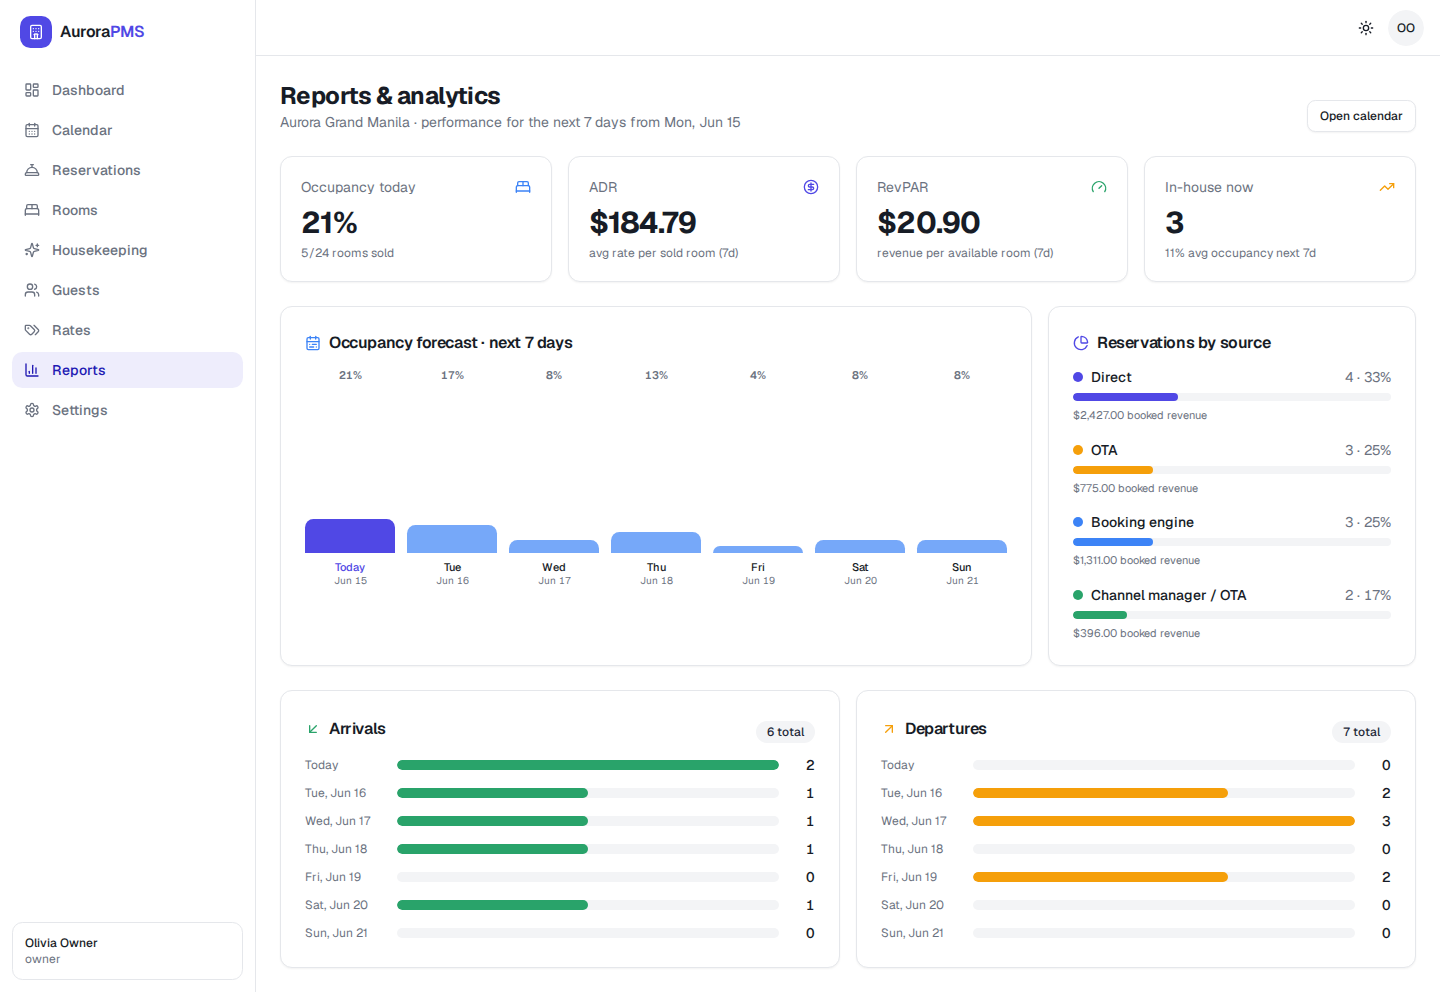1440x992 pixels.
Task: Click '$1,311.00 booked revenue' text
Action: pyautogui.click(x=1137, y=560)
